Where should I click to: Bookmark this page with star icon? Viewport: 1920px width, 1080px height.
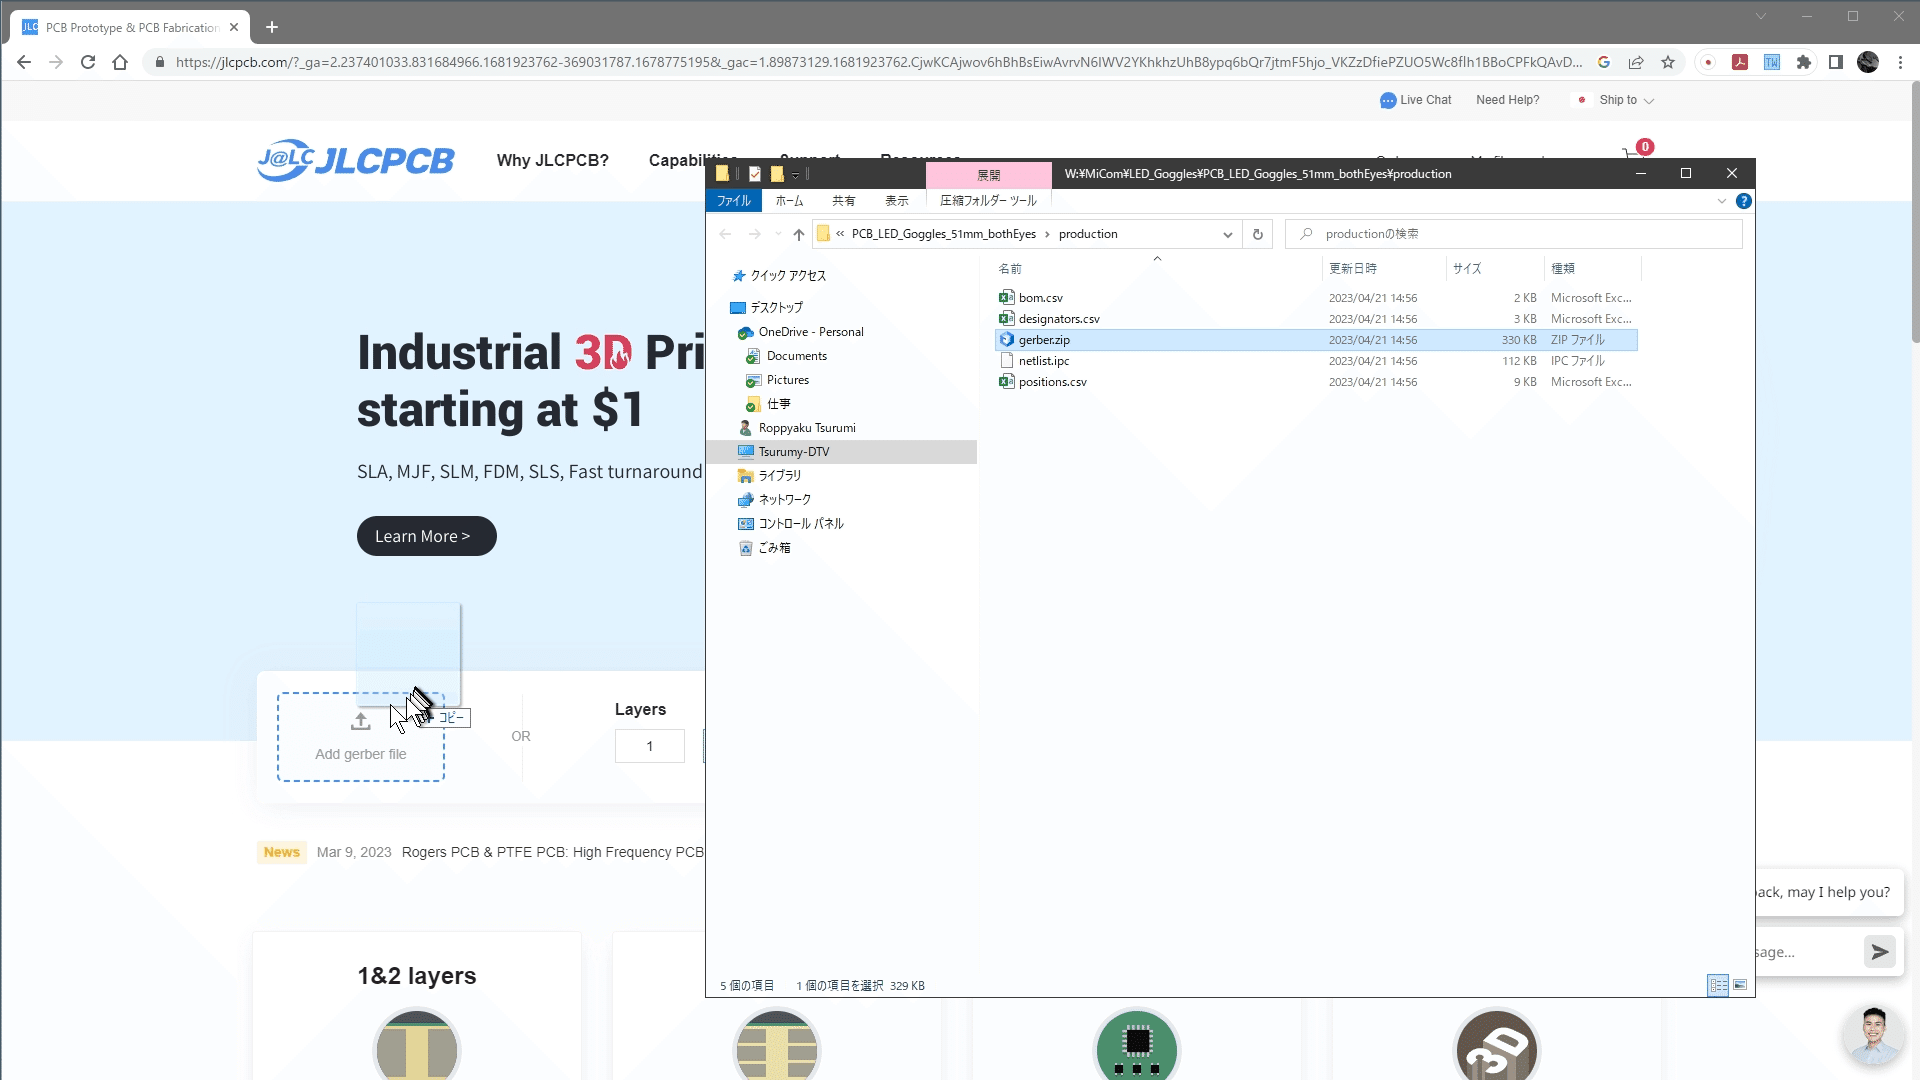click(x=1667, y=62)
